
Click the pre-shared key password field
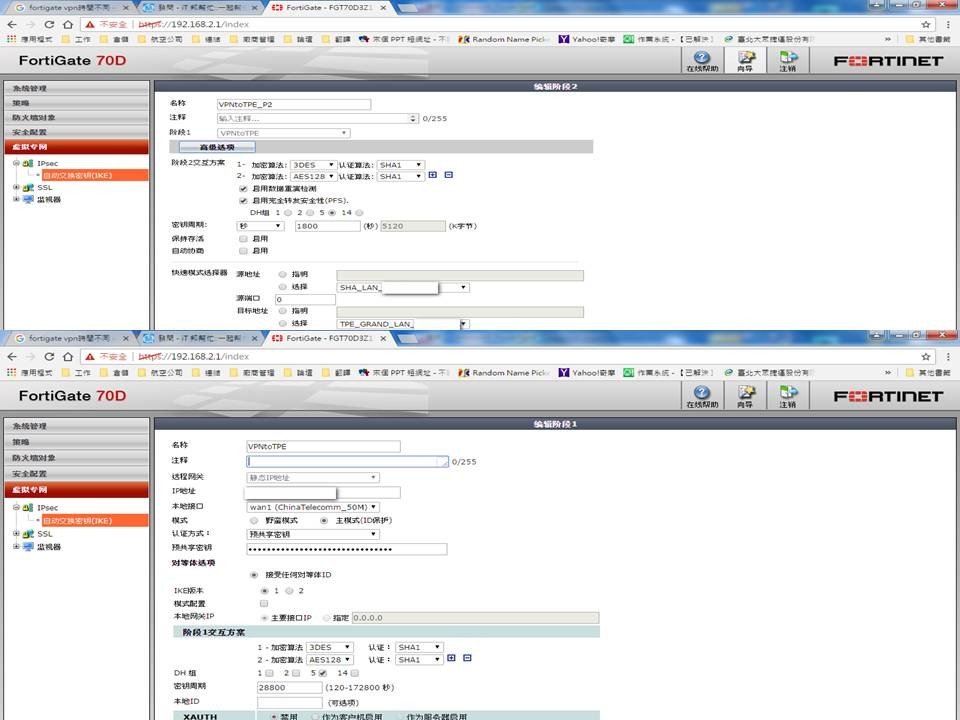(x=347, y=549)
